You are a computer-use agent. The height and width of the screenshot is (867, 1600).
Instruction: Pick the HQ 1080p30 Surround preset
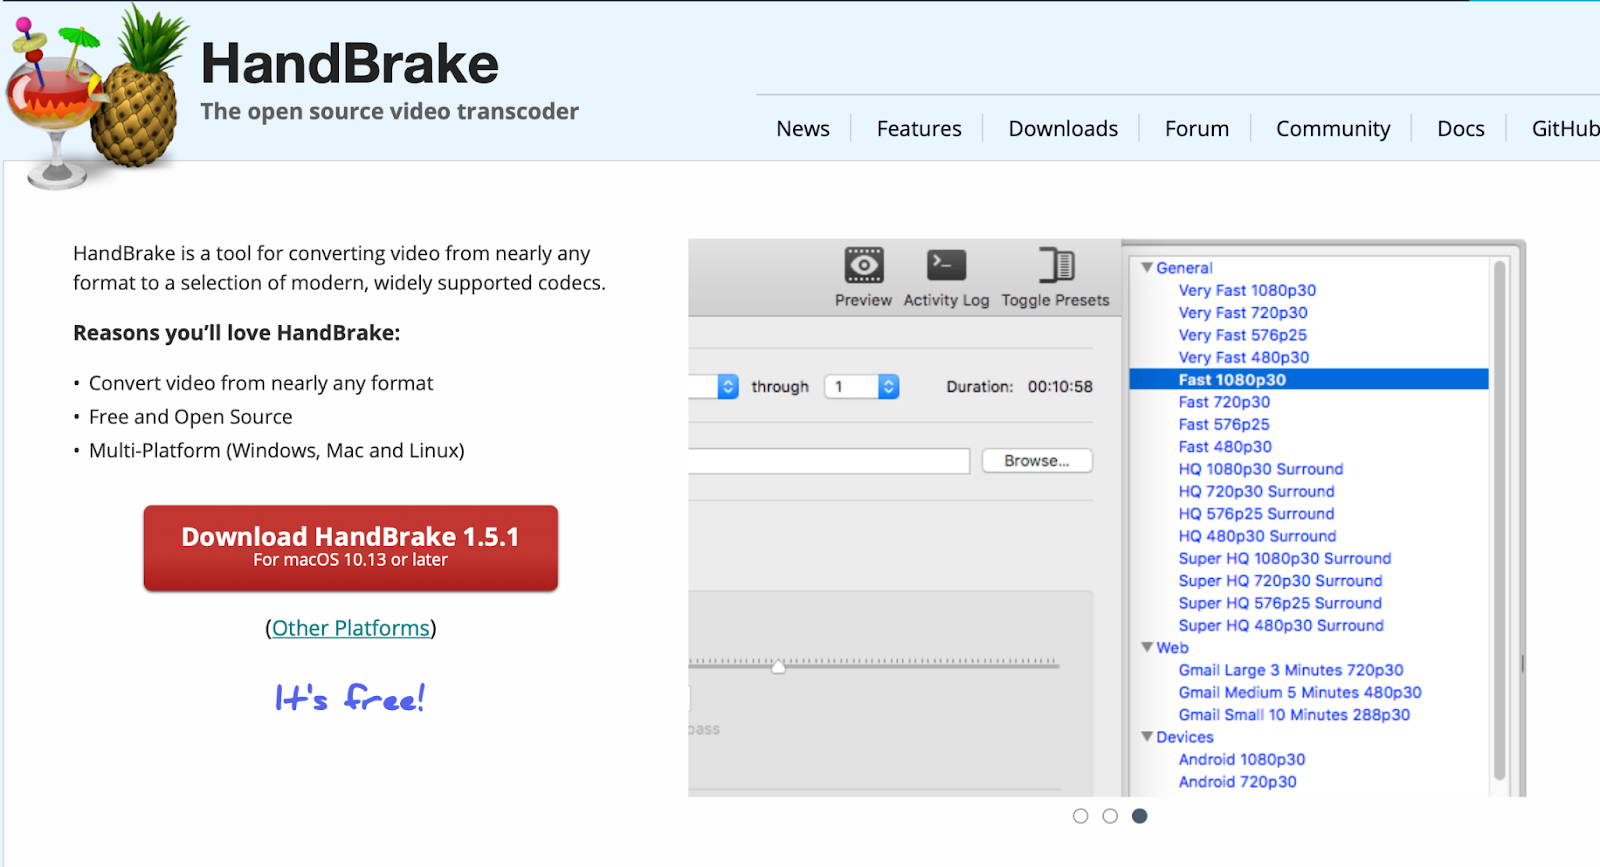[x=1261, y=469]
